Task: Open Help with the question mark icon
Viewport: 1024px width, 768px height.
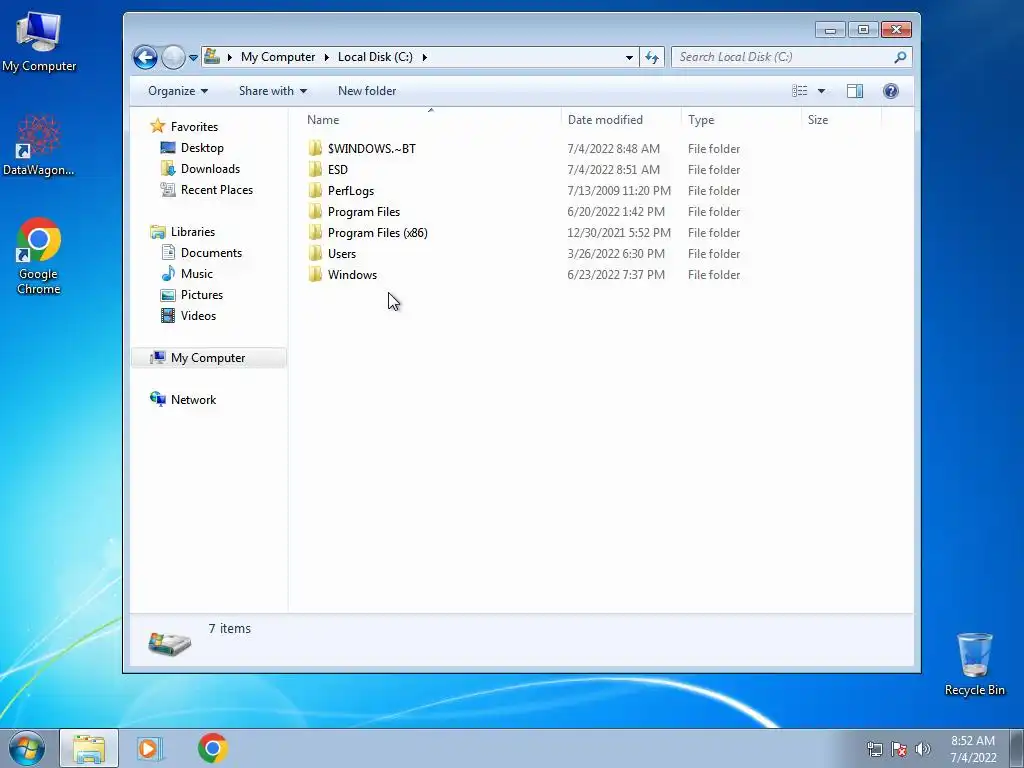Action: click(891, 91)
